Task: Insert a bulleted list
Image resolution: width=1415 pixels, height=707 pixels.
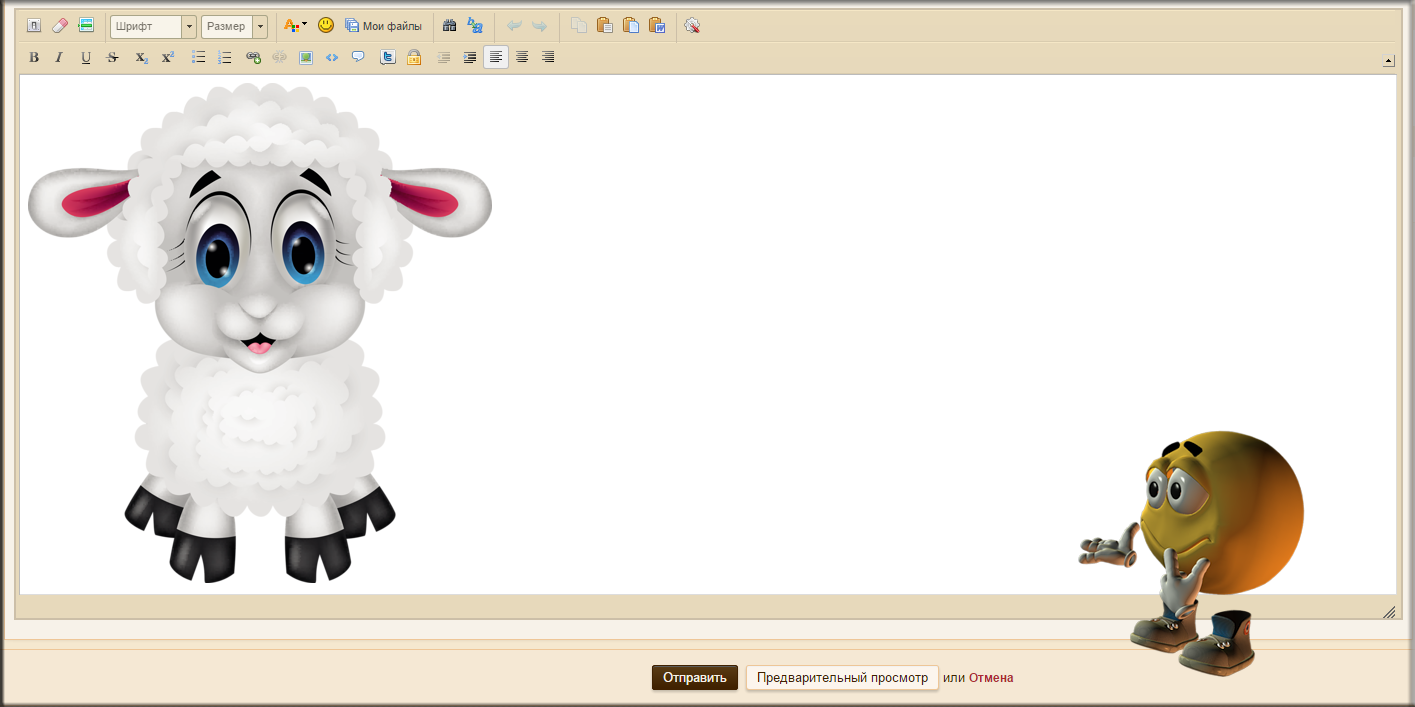Action: (199, 58)
